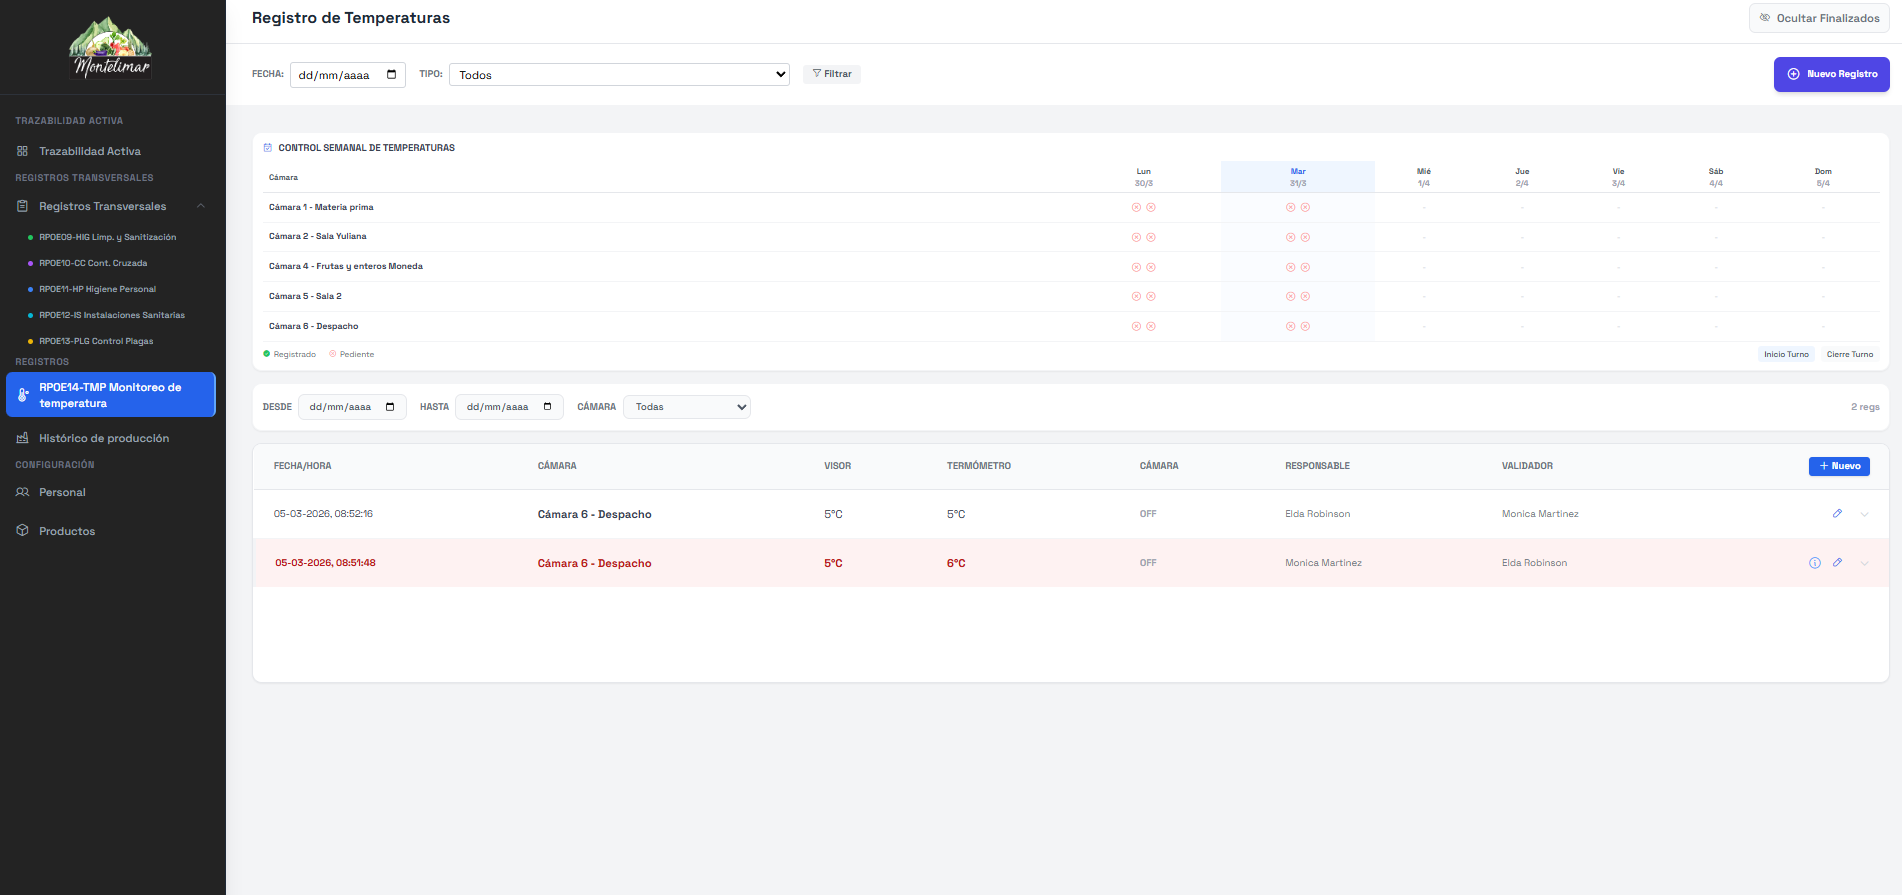
Task: Click Elda Robinson in the RESPONSABLE column
Action: point(1317,514)
